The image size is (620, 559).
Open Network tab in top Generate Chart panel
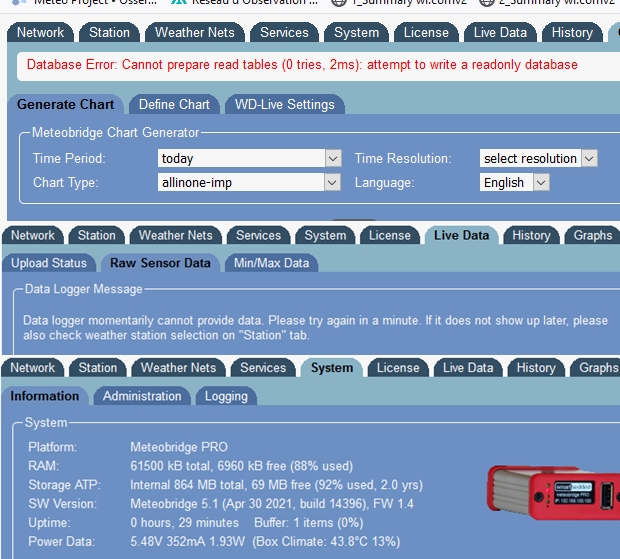pos(40,32)
